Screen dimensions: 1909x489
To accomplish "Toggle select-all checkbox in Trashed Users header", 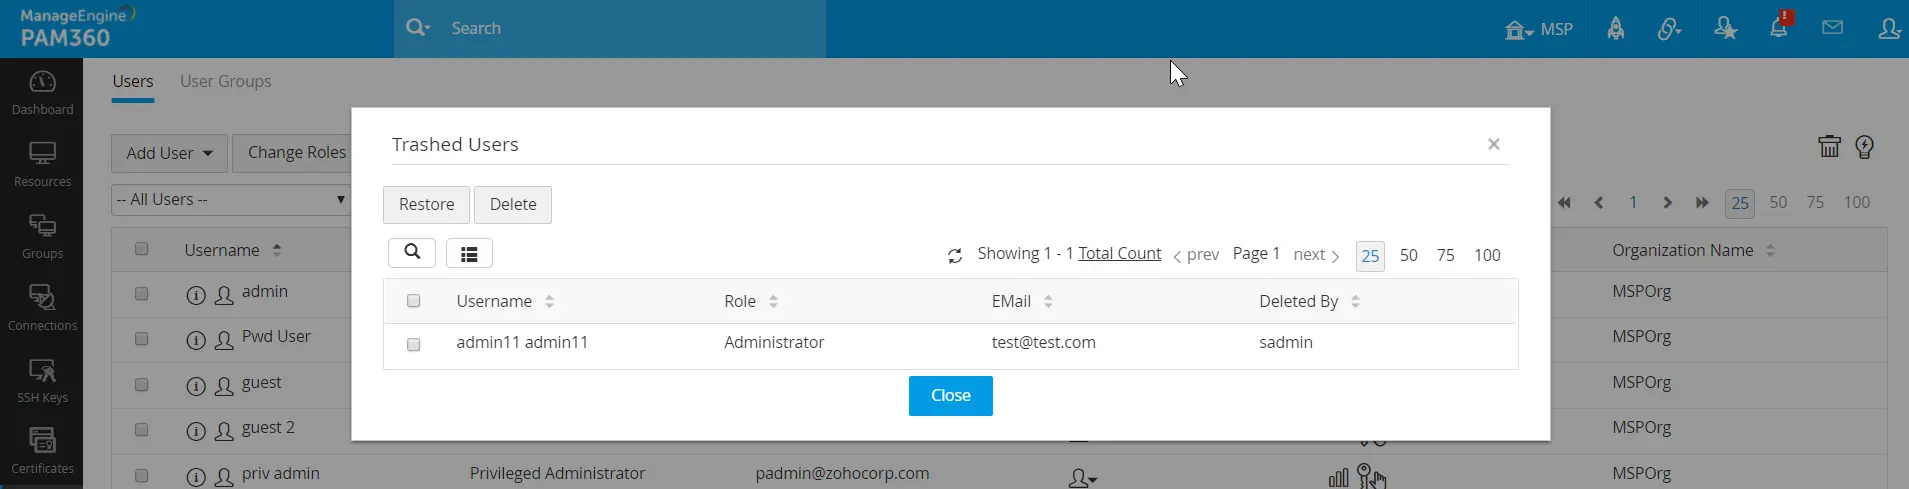I will [x=413, y=301].
